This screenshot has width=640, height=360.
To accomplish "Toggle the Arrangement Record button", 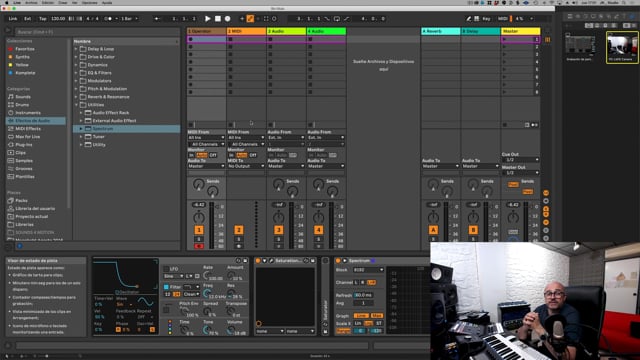I will click(228, 18).
